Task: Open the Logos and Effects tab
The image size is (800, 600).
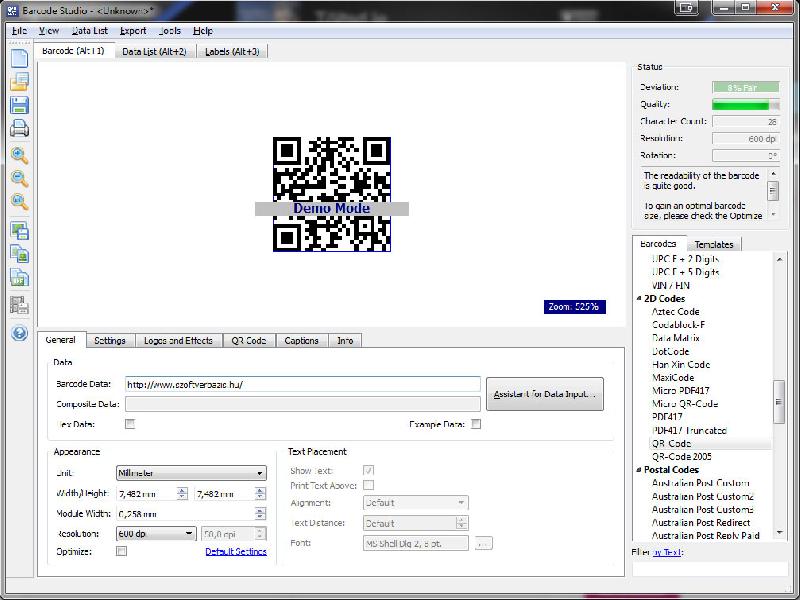Action: pos(179,341)
